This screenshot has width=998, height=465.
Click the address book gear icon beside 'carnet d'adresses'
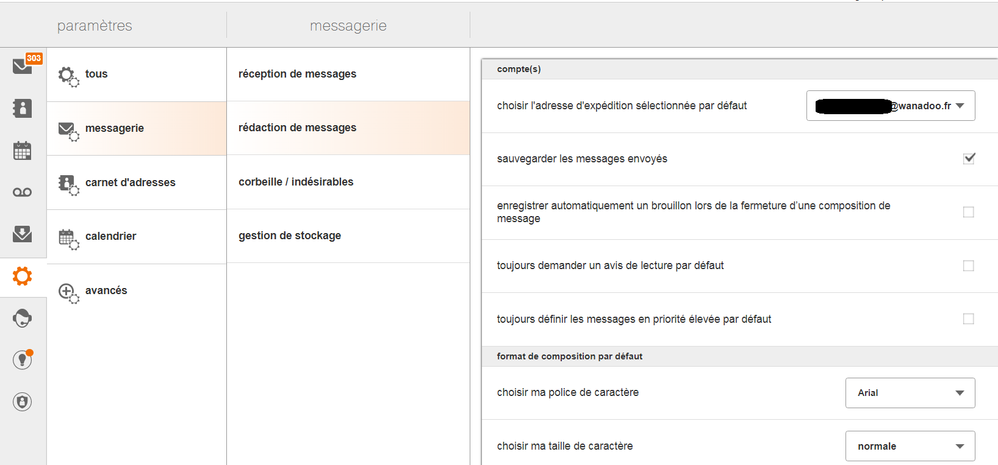click(68, 185)
